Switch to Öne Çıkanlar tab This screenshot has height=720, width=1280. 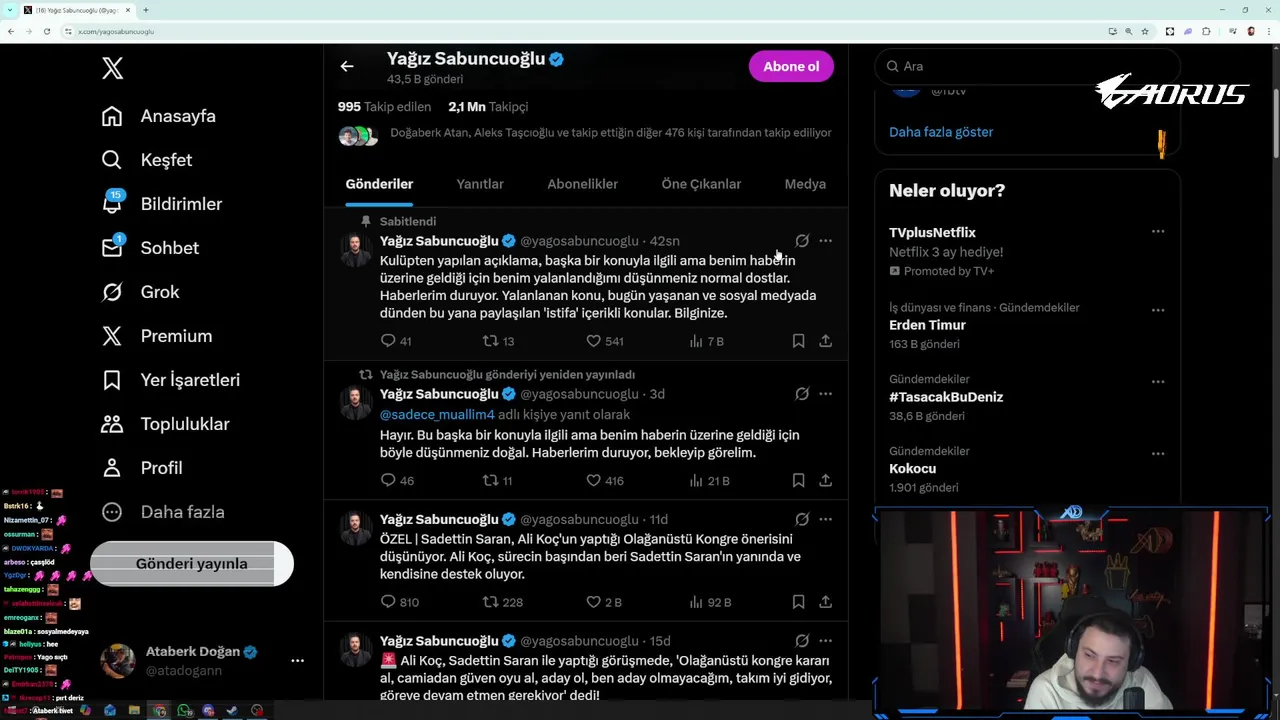point(701,184)
